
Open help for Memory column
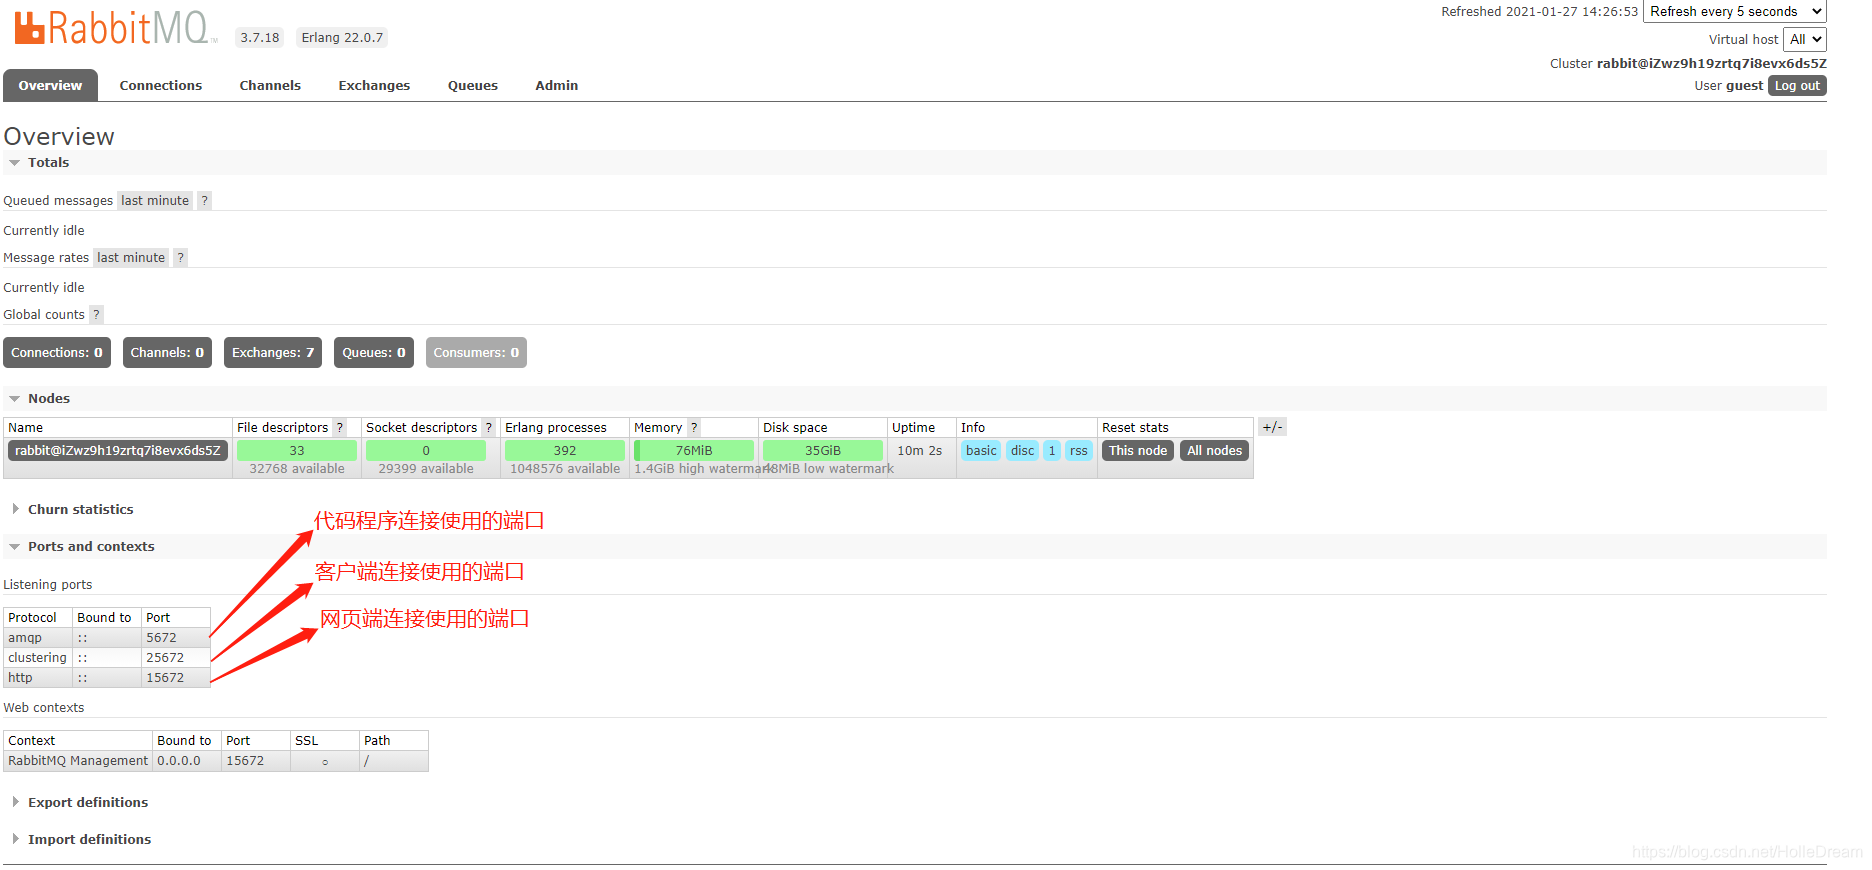694,427
